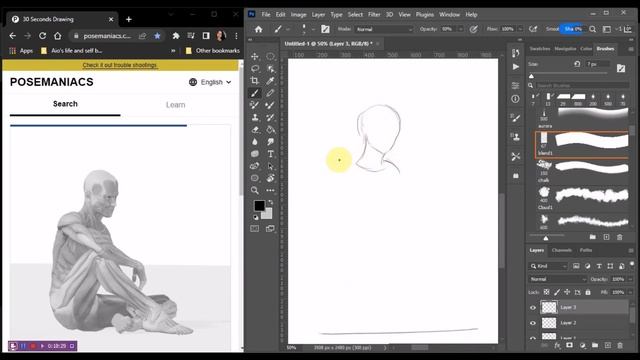
Task: Select the Zoom tool magnifier
Action: pos(255,190)
